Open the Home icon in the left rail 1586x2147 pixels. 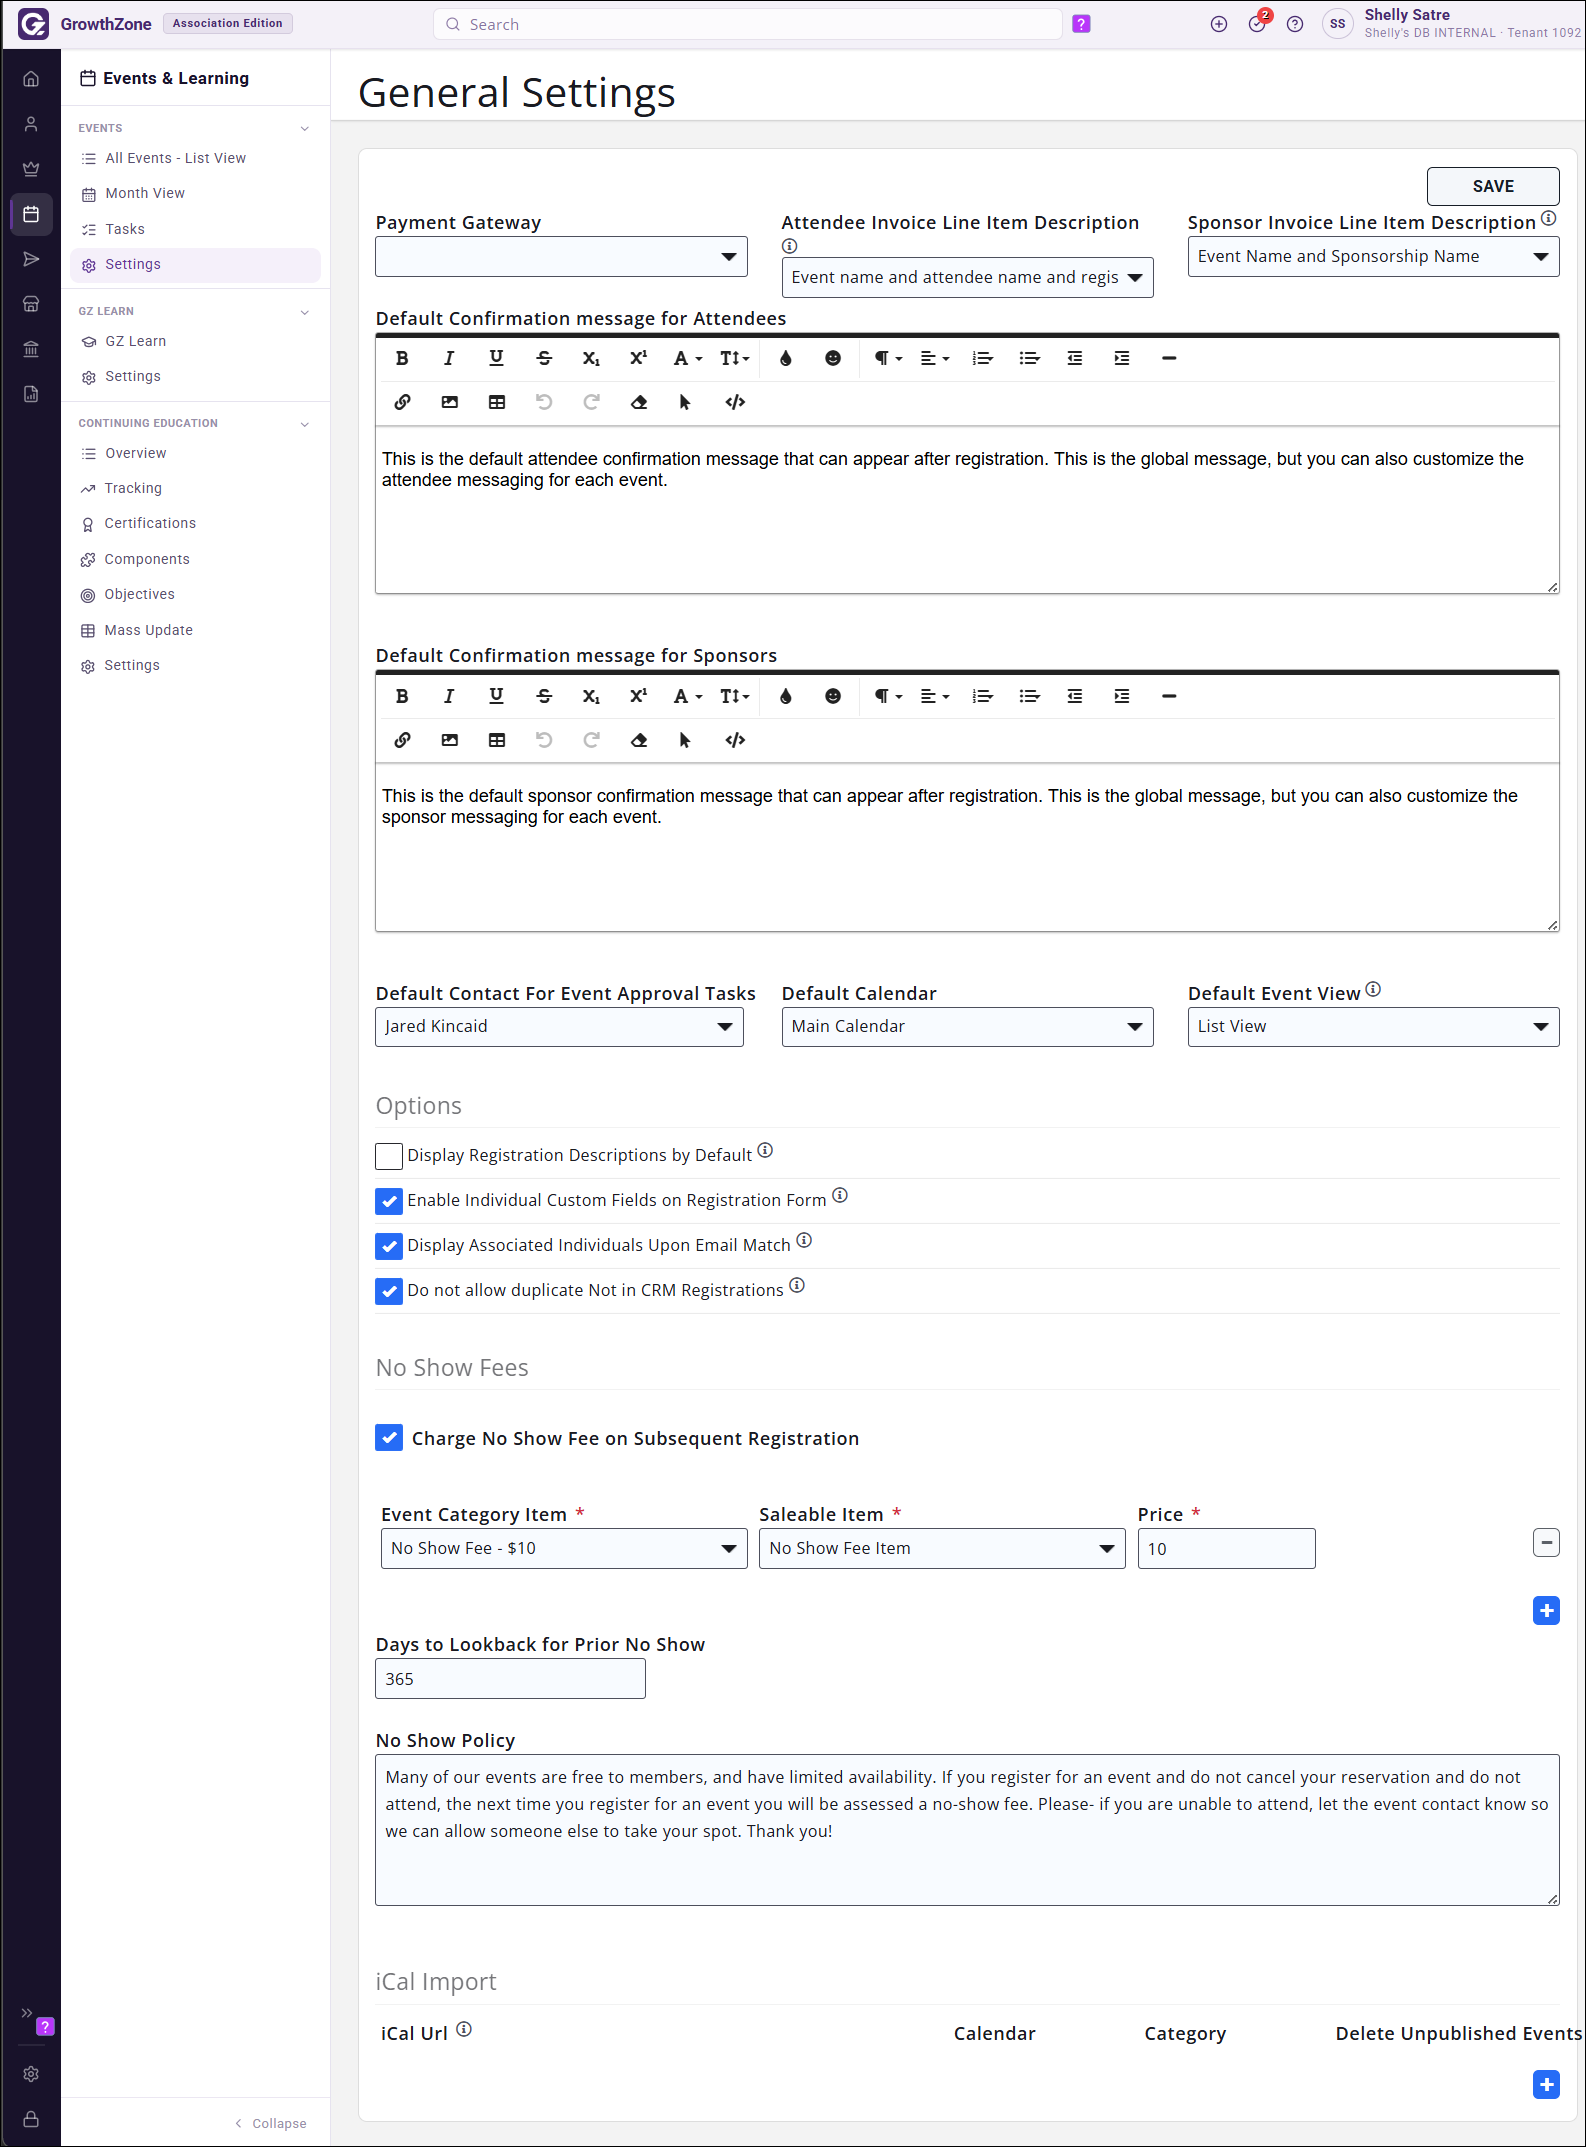(31, 79)
